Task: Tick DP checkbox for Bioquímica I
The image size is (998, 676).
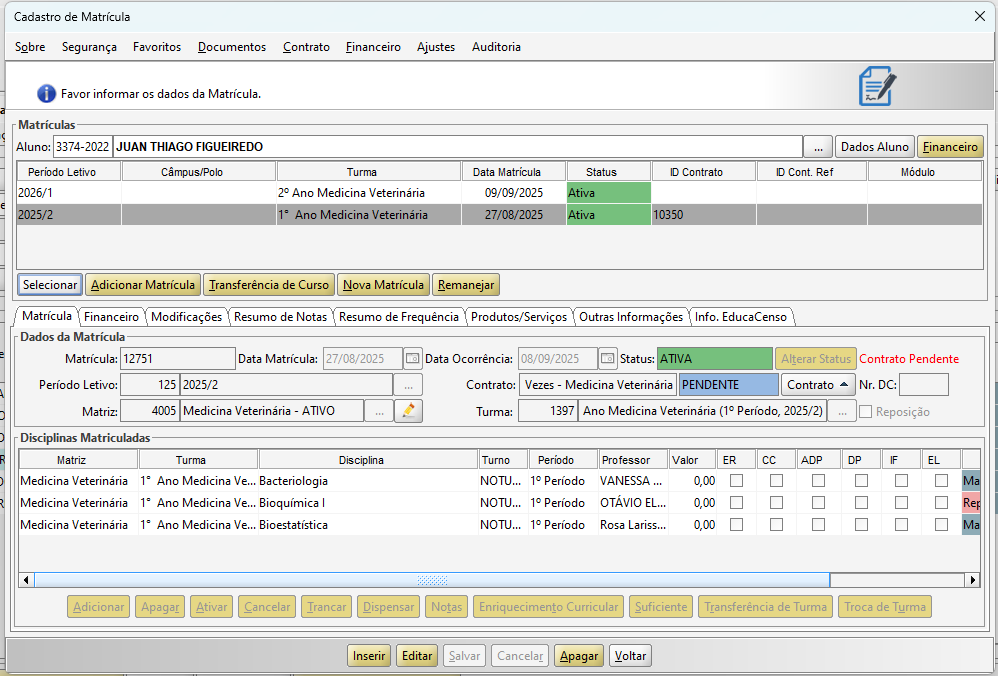Action: [861, 503]
